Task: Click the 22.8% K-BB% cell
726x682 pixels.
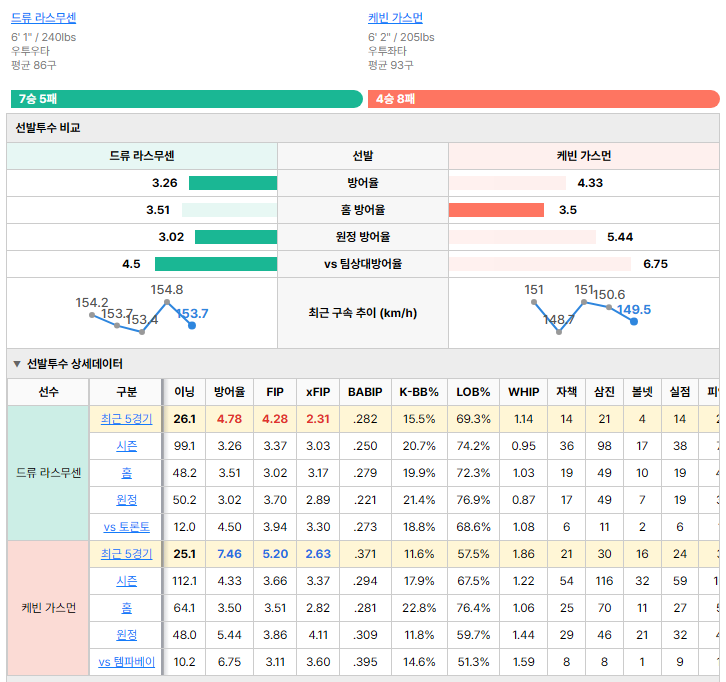Action: coord(419,608)
